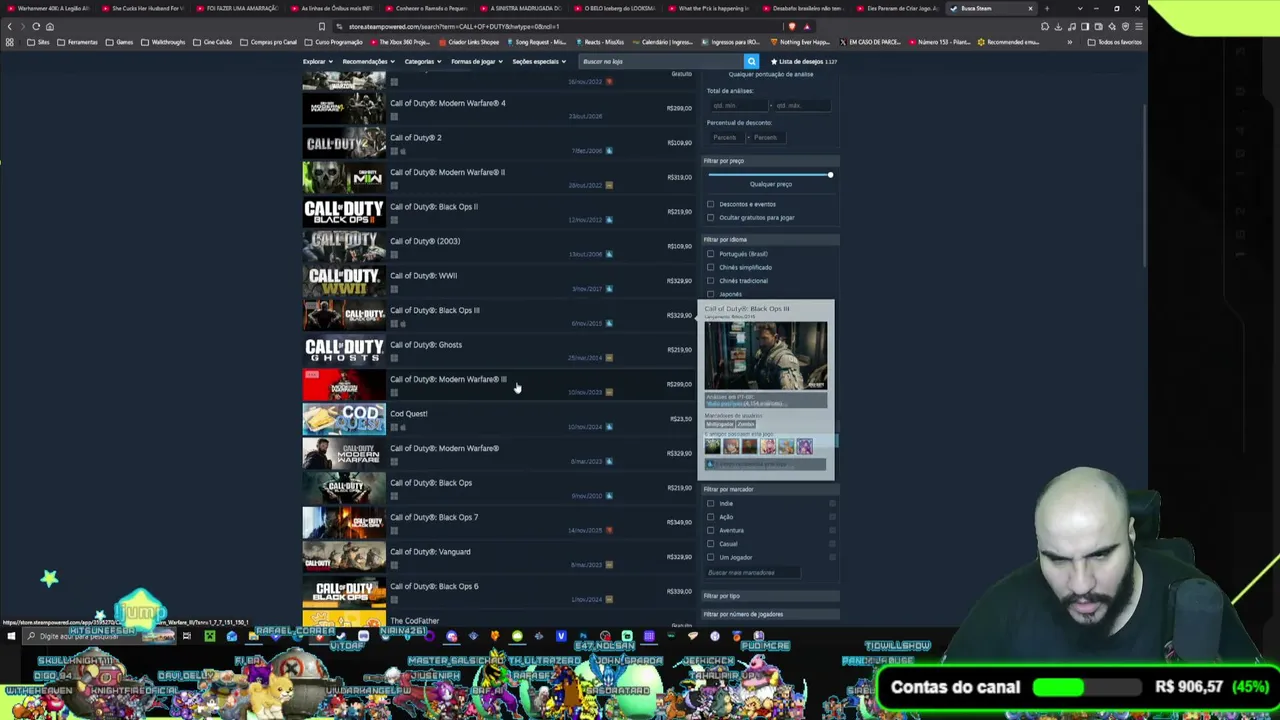Adjust the price filter slider handle
The image size is (1280, 720).
coord(830,175)
